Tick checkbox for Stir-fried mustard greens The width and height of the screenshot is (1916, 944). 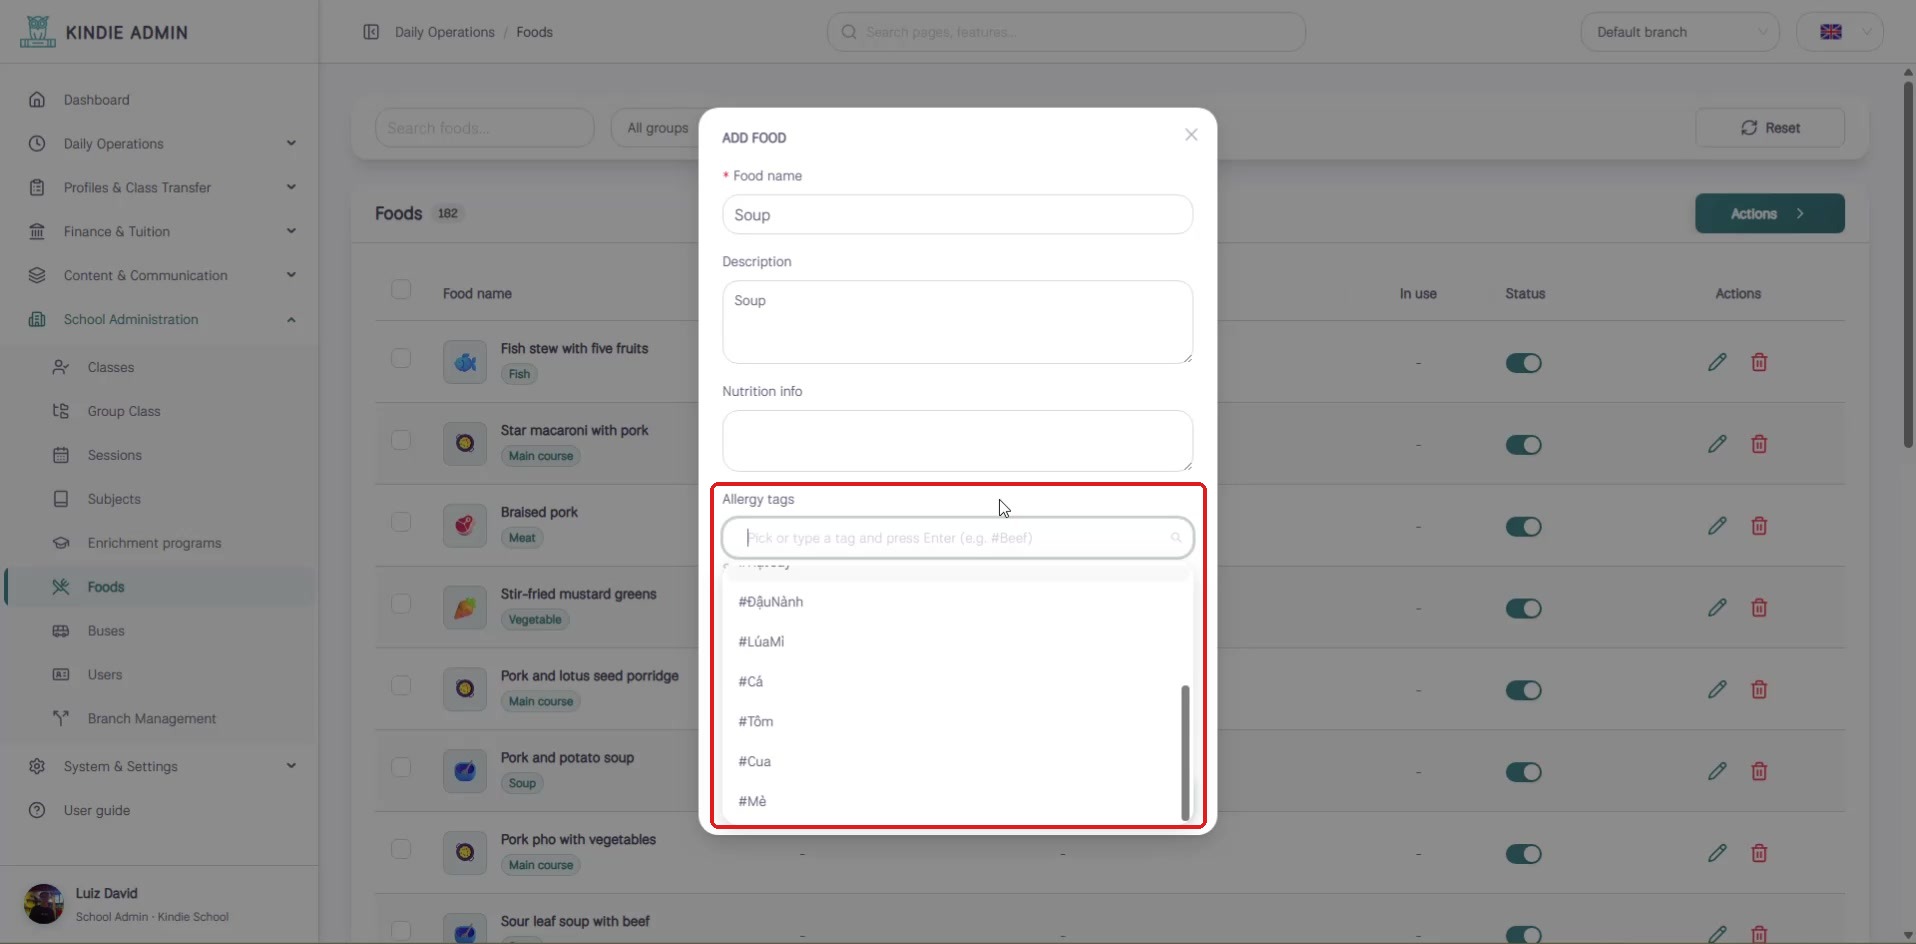coord(401,605)
